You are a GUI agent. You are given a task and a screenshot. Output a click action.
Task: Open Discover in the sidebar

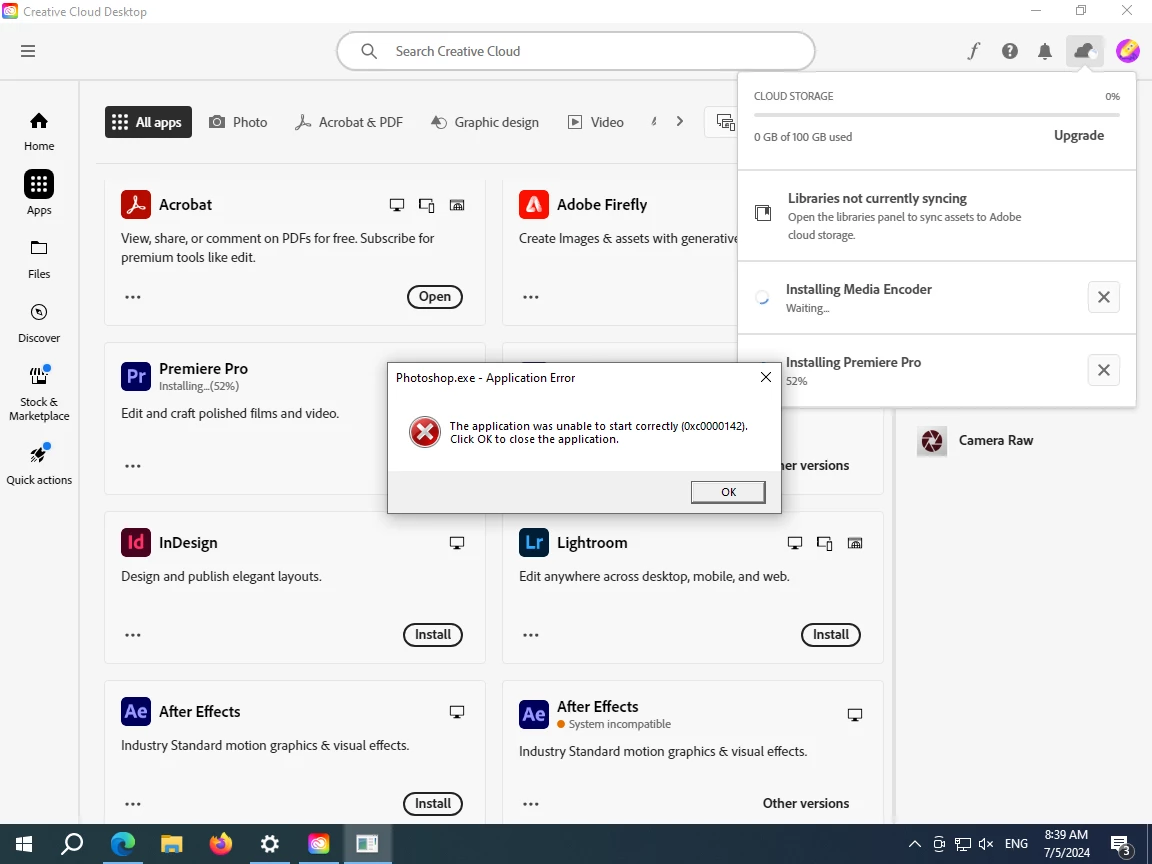(39, 323)
